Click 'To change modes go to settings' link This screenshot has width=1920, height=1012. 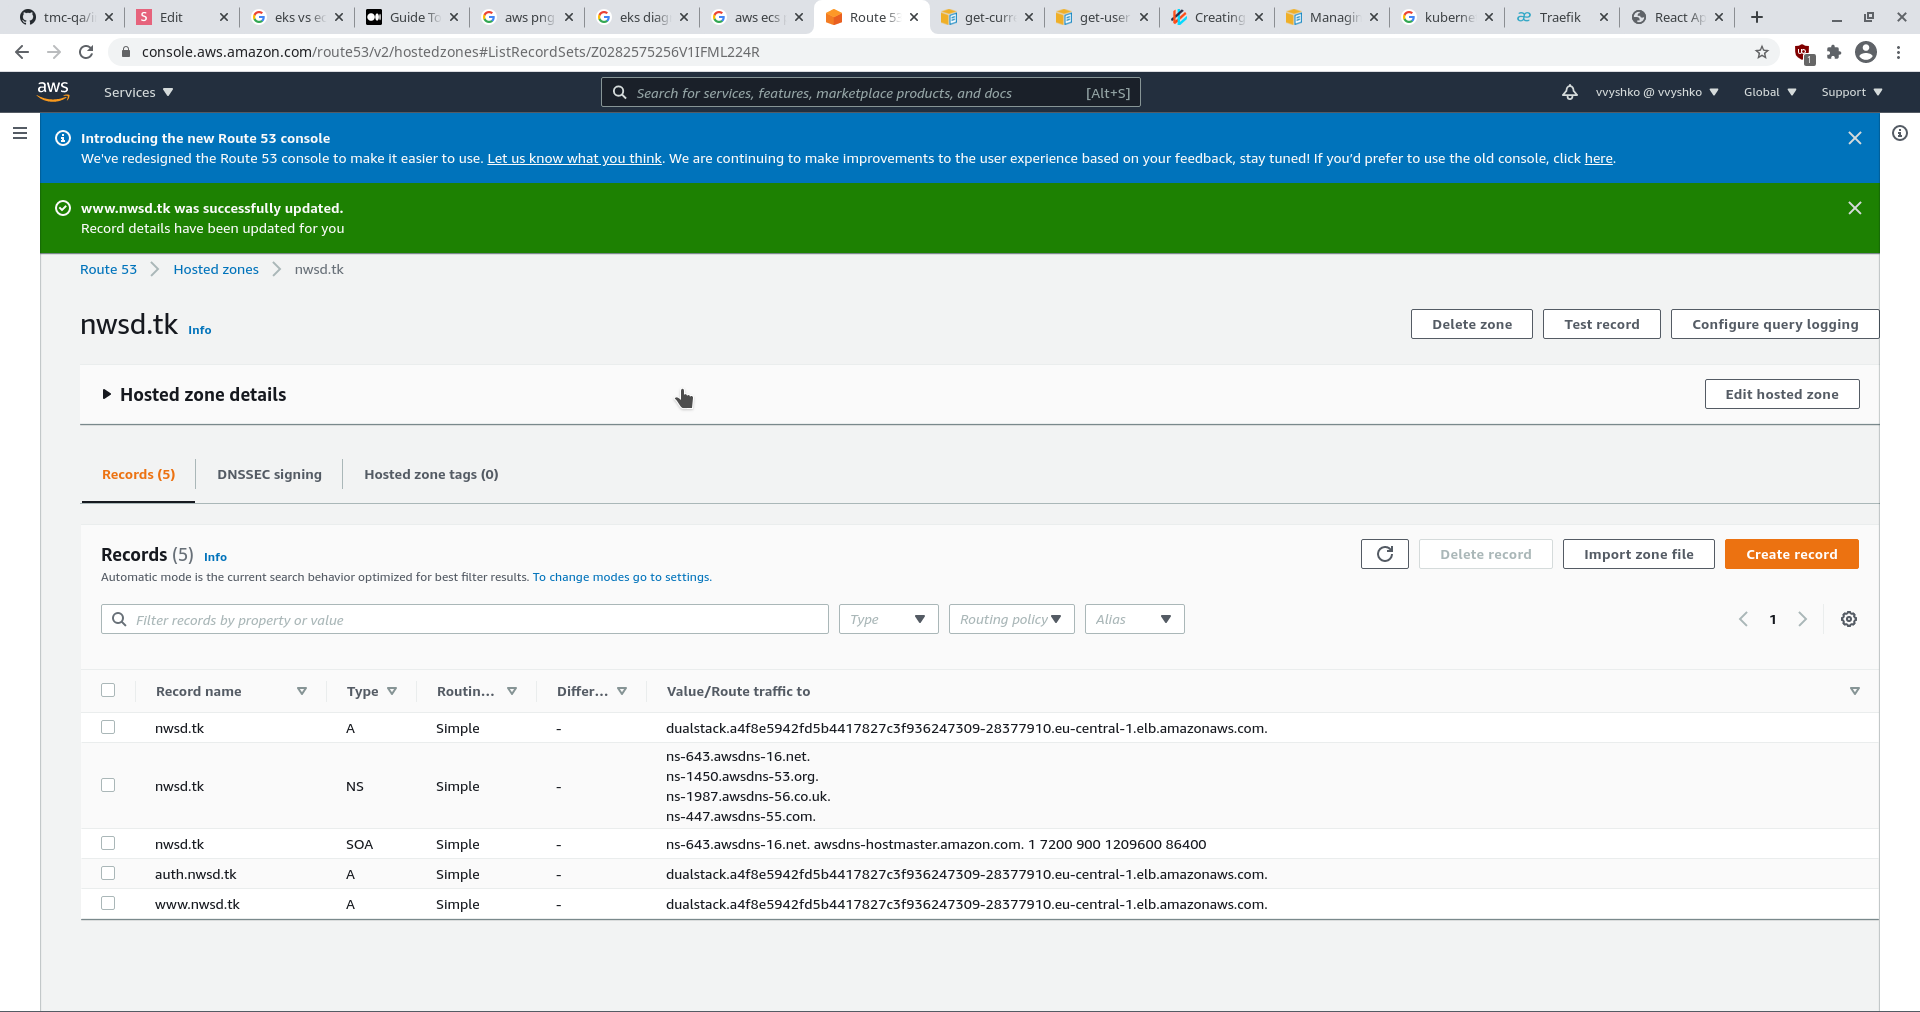point(622,577)
